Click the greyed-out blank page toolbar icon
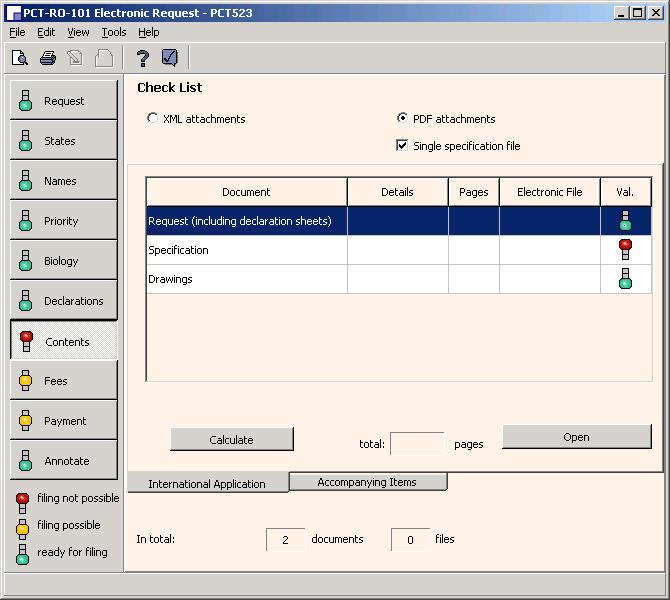670x600 pixels. (104, 58)
